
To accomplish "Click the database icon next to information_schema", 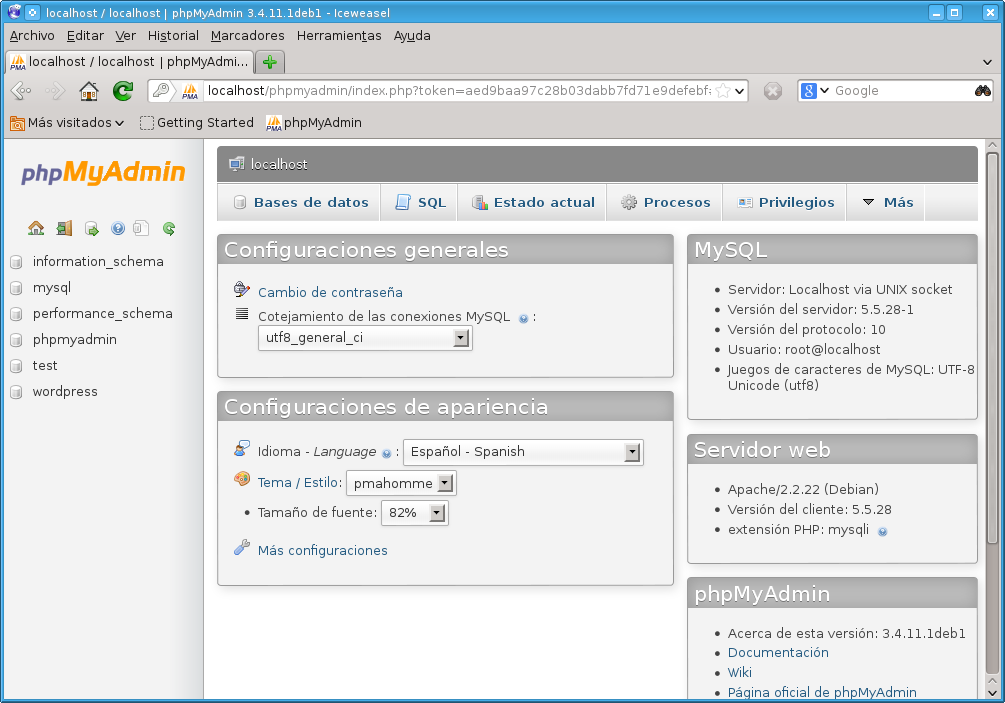I will 17,262.
